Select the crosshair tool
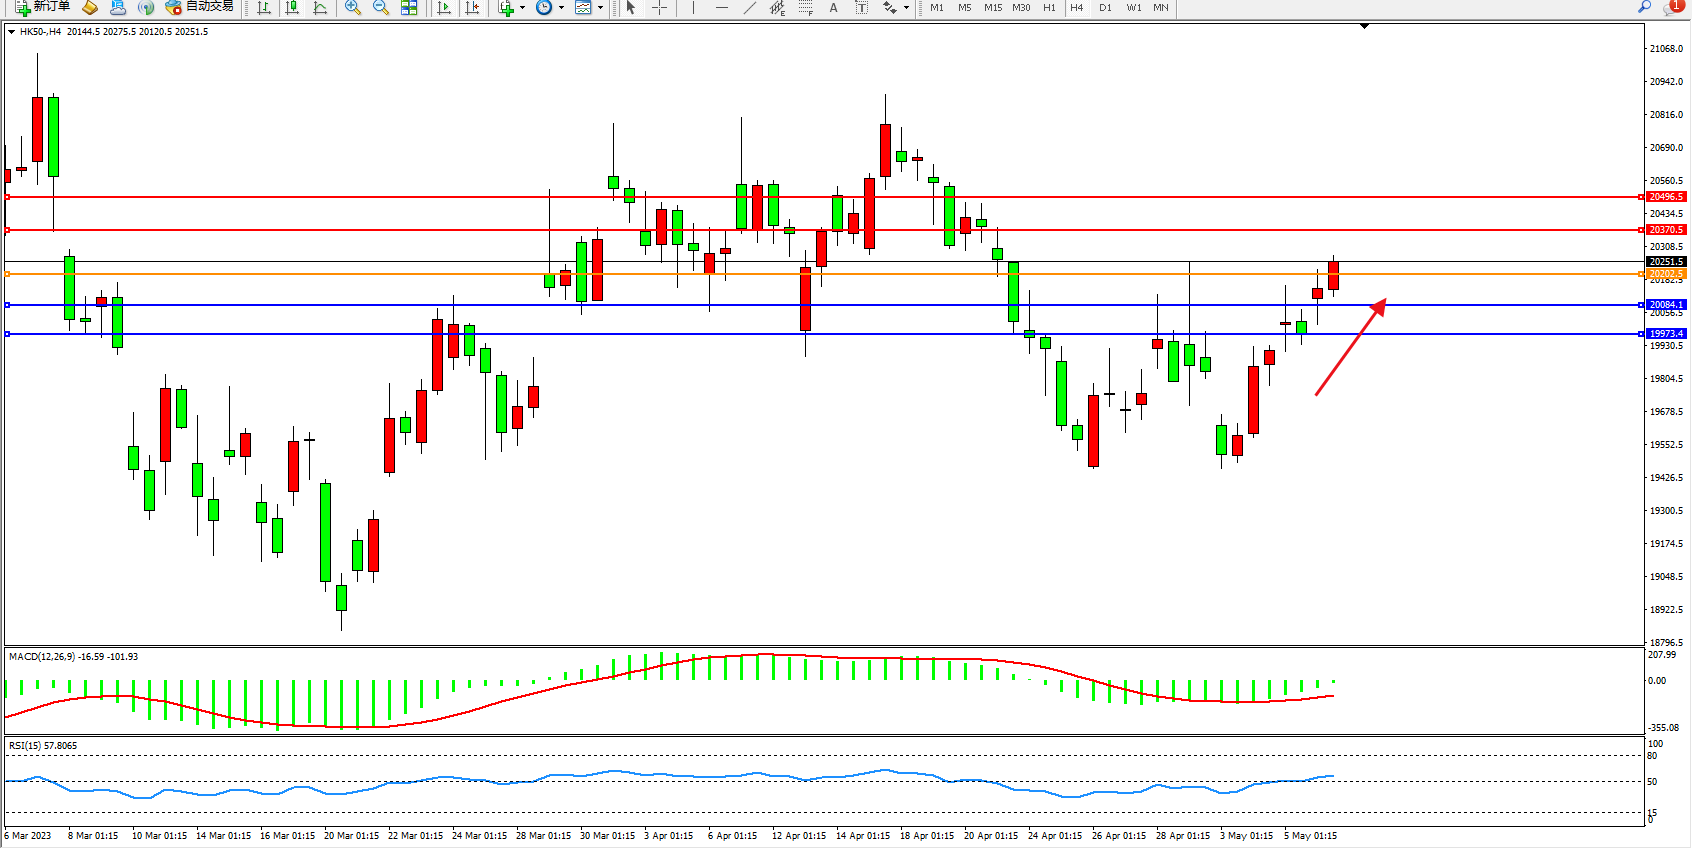 coord(660,8)
